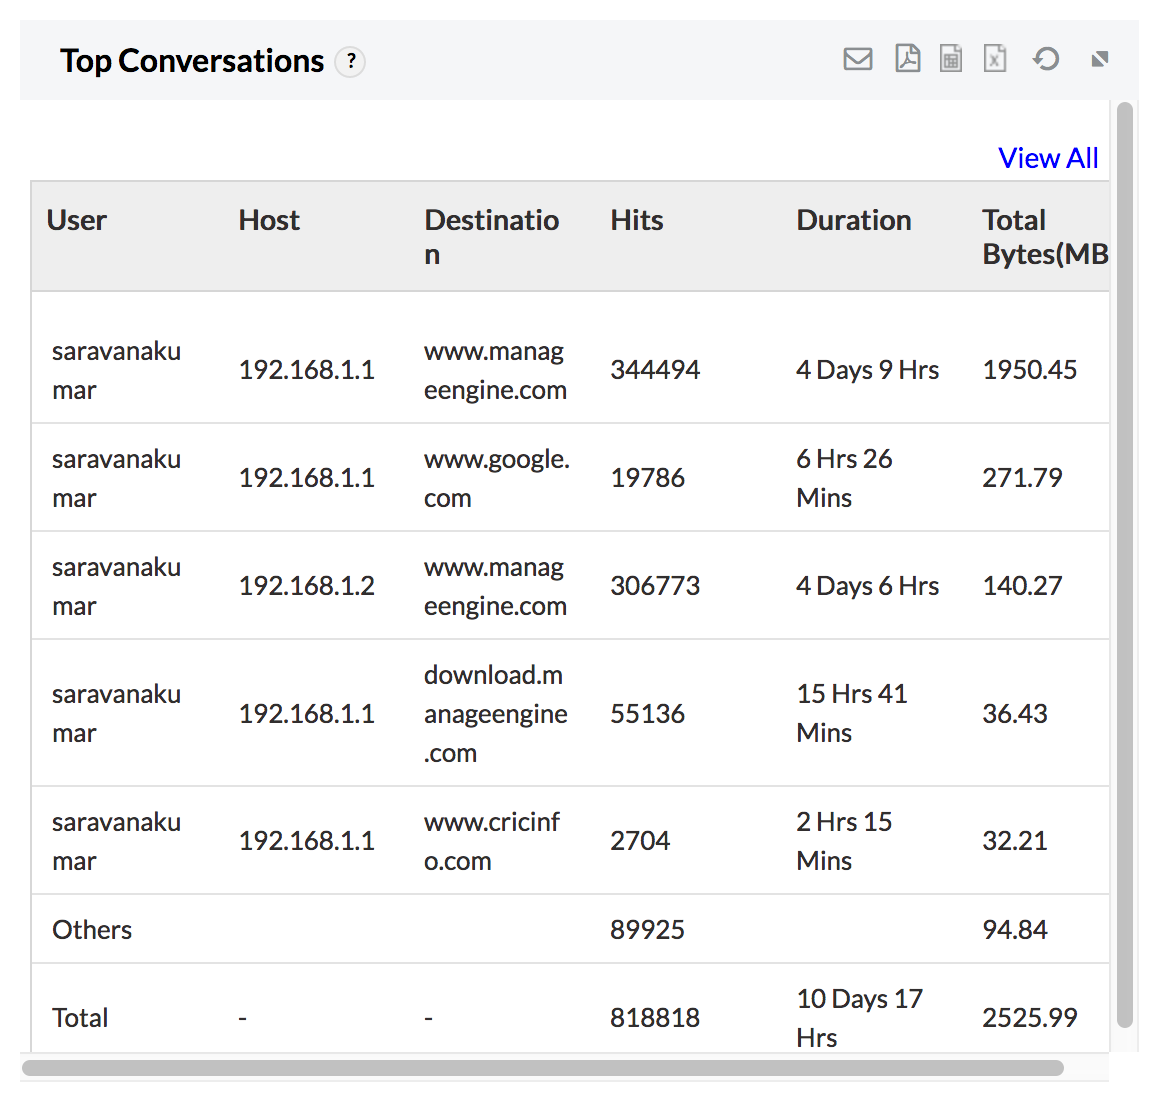The image size is (1159, 1102).
Task: Click the 192.168.1.2 host entry
Action: coord(306,586)
